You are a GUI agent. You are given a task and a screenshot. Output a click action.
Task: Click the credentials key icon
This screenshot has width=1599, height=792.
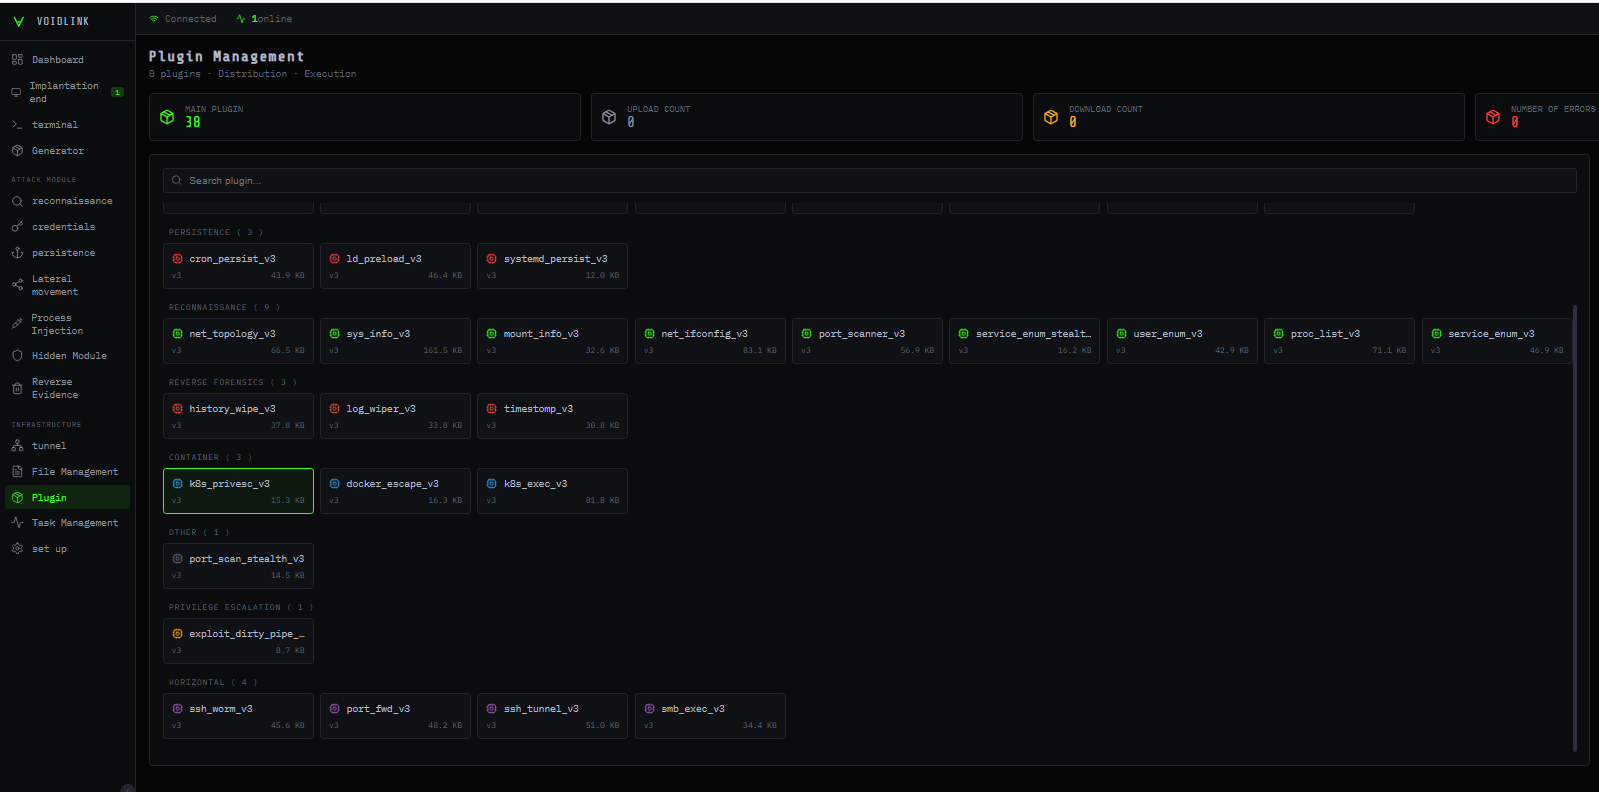point(17,227)
